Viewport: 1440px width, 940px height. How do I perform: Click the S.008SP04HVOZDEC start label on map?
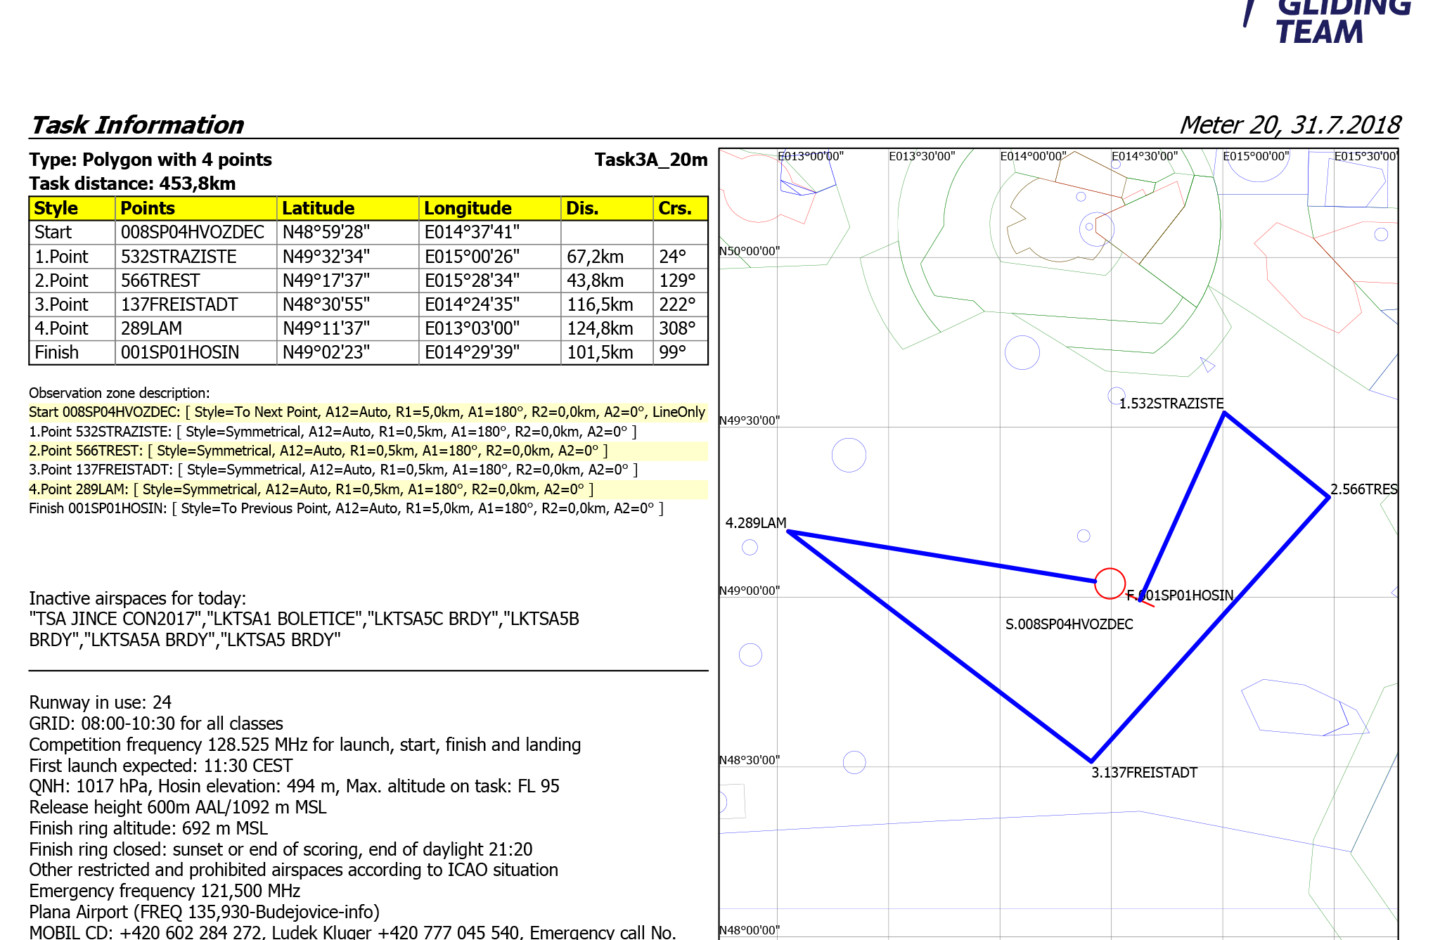pos(1069,624)
